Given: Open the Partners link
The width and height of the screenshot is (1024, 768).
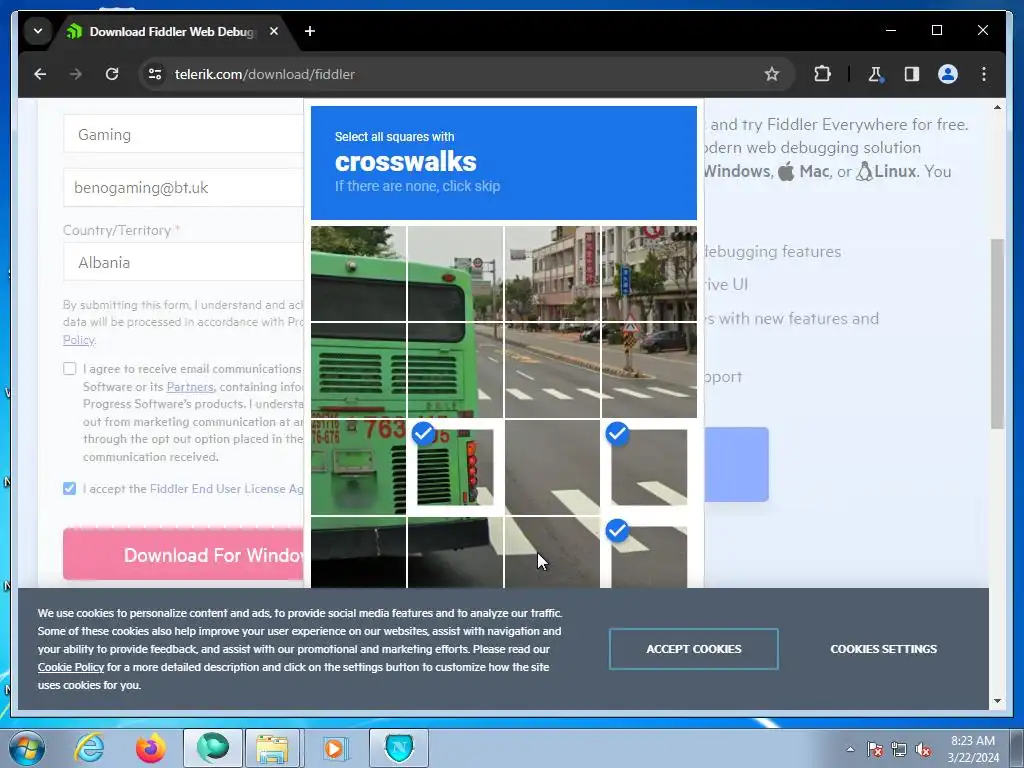Looking at the screenshot, I should click(190, 387).
